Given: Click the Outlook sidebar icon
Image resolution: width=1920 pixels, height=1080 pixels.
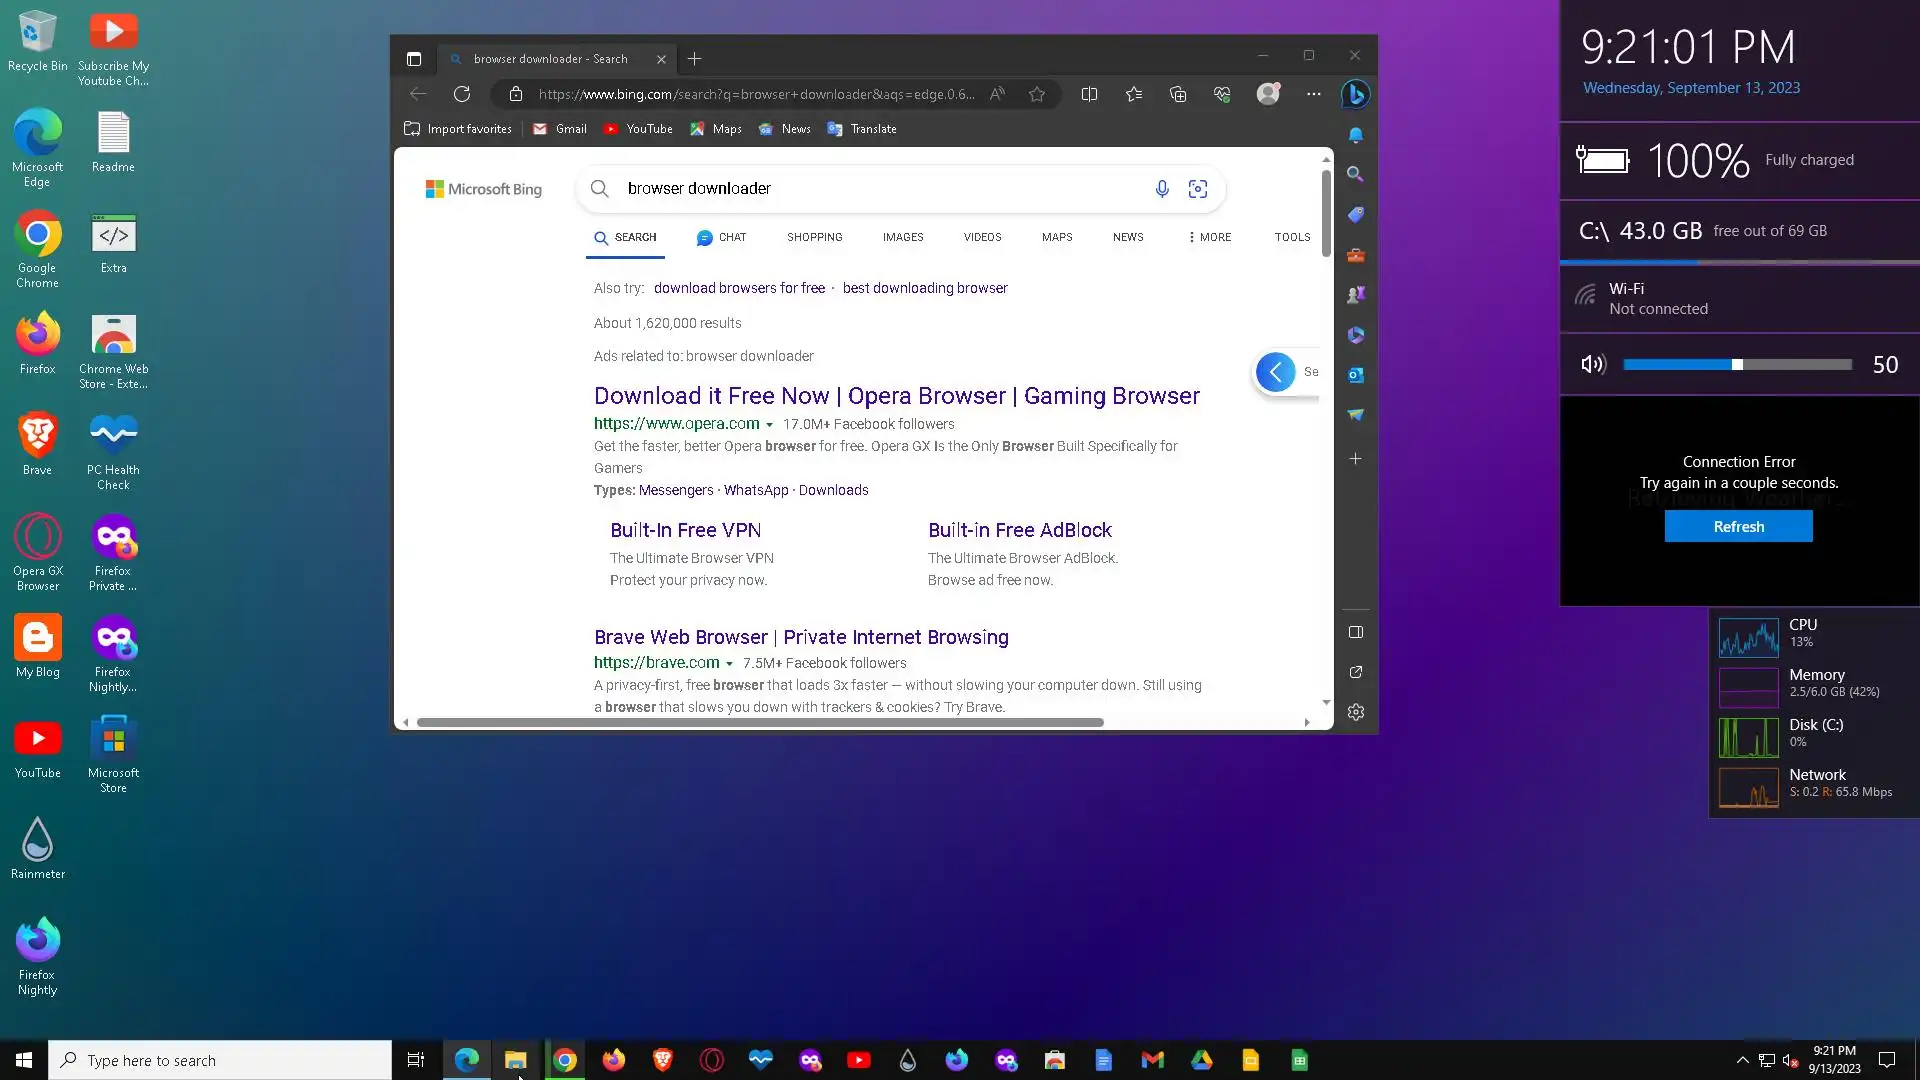Looking at the screenshot, I should [1356, 375].
